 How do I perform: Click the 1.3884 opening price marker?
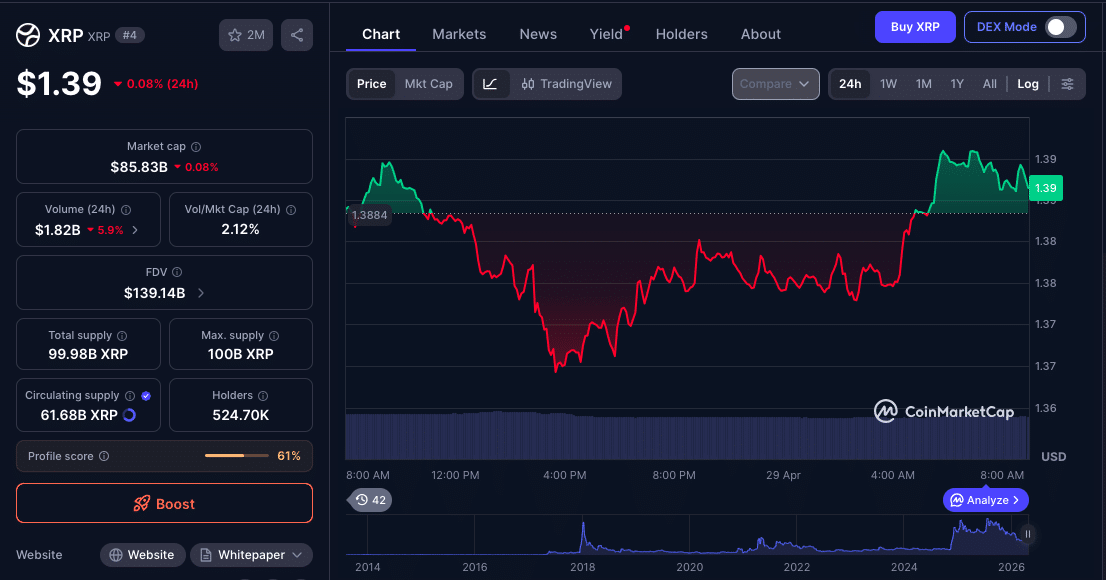coord(369,215)
